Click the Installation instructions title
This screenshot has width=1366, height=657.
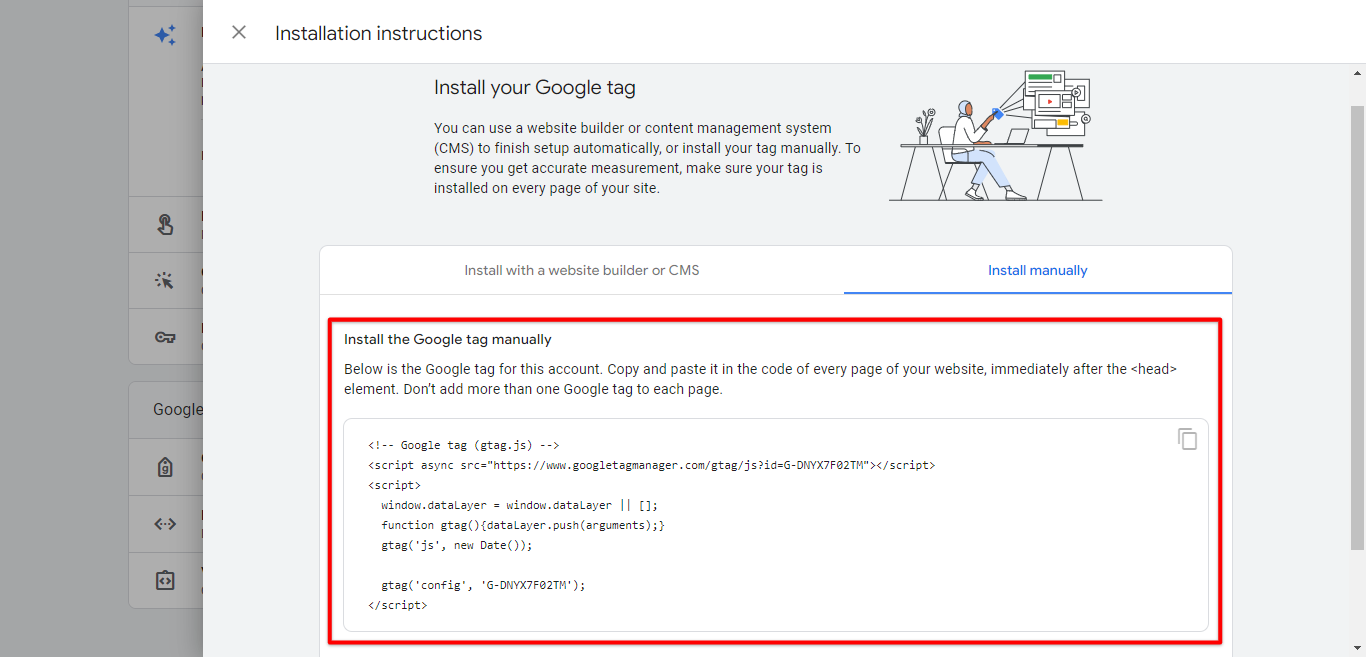click(x=378, y=33)
